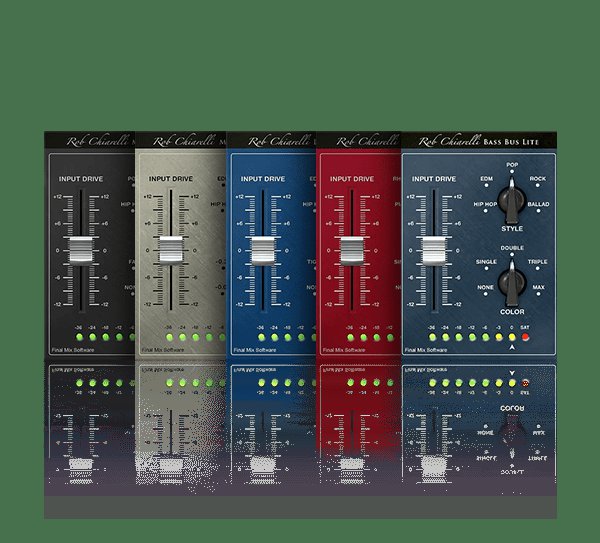
Task: Click the 'STYLE' label under the upper knob
Action: 512,228
